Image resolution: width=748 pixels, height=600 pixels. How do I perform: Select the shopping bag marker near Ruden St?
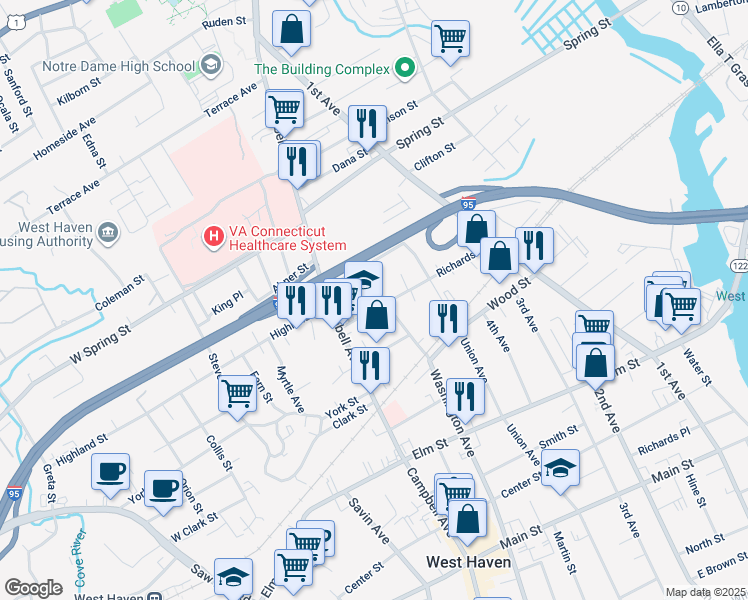pyautogui.click(x=291, y=32)
